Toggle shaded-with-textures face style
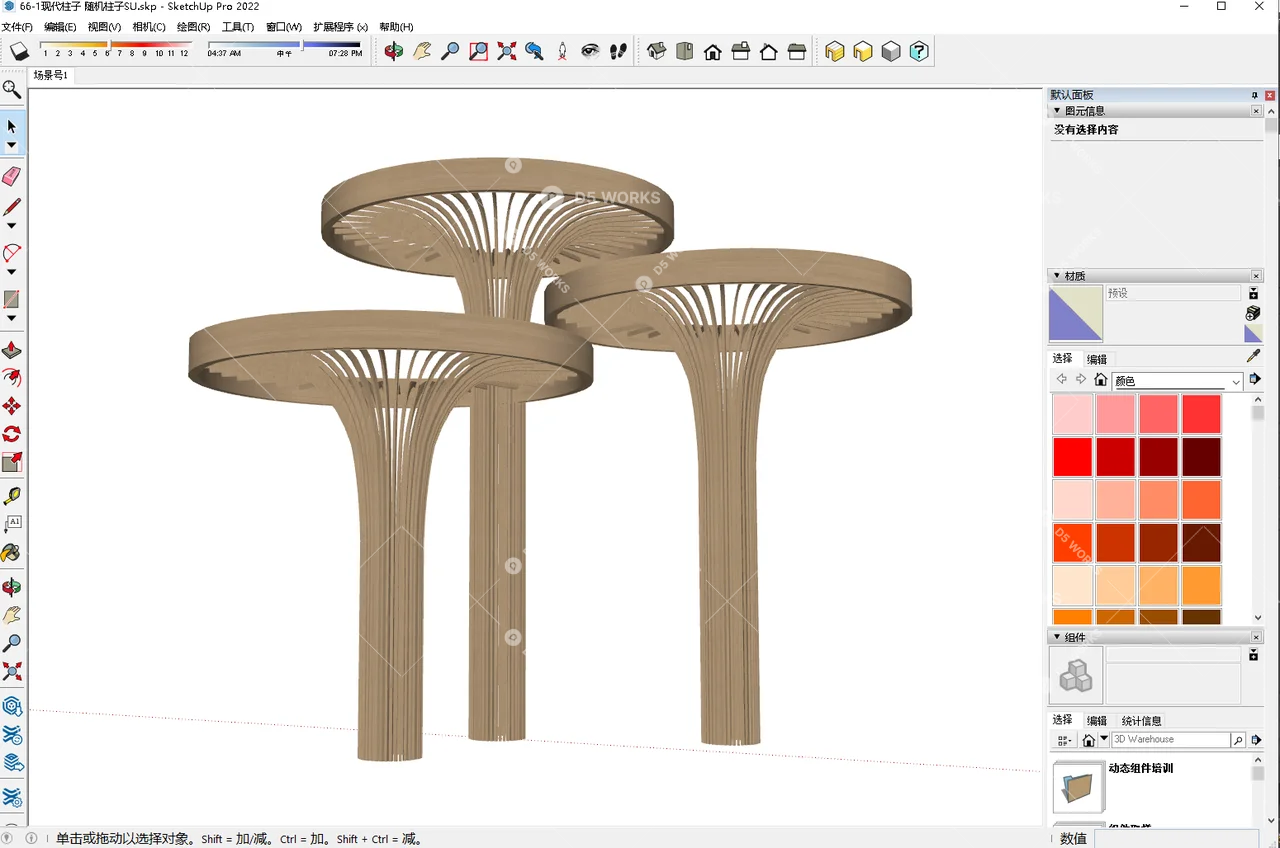Screen dimensions: 1280x848 click(x=834, y=51)
